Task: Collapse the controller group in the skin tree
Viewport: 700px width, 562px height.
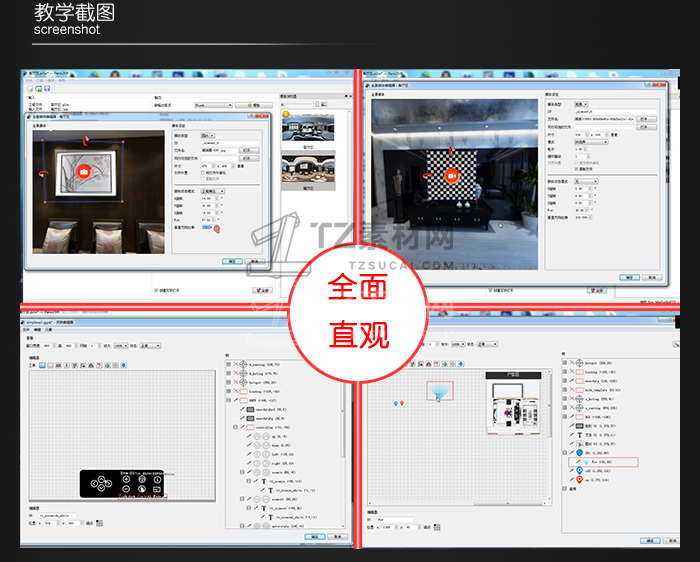Action: tap(235, 427)
